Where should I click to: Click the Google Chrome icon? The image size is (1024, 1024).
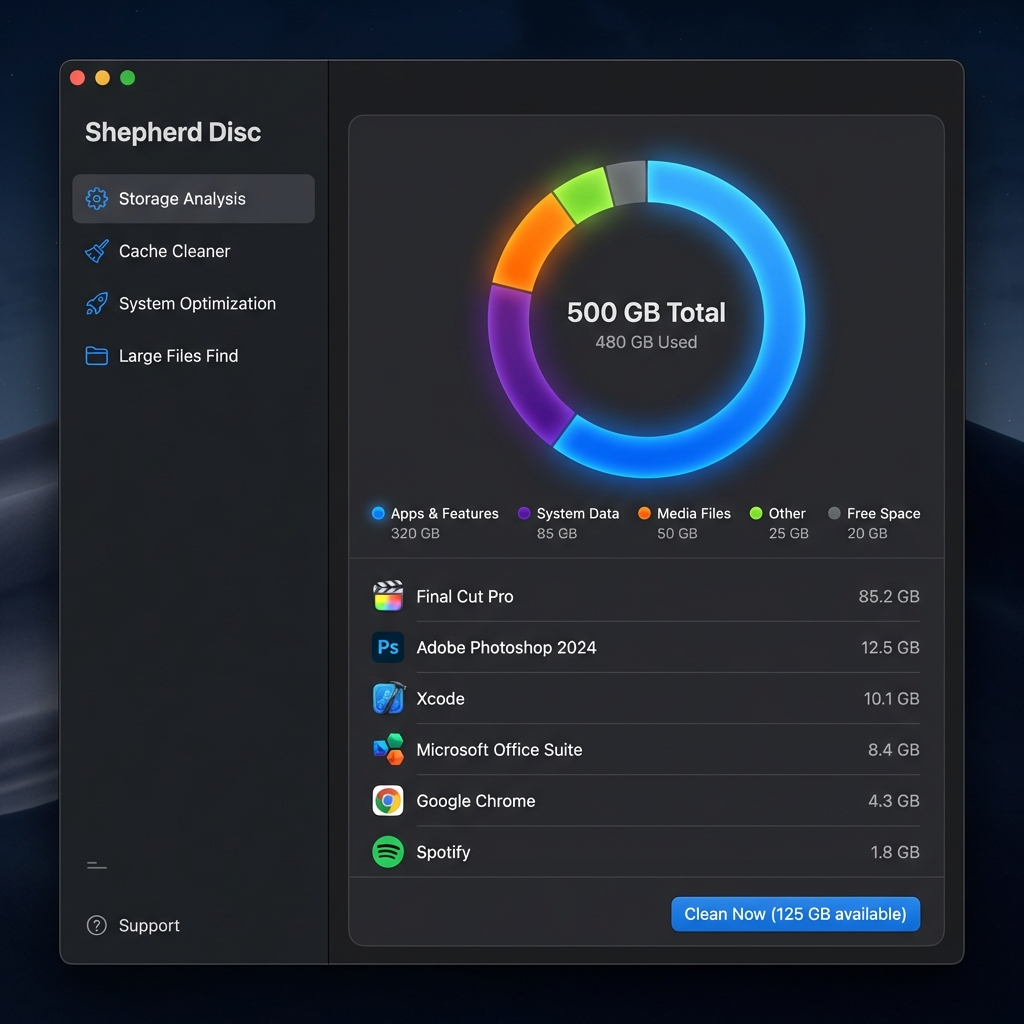[388, 801]
